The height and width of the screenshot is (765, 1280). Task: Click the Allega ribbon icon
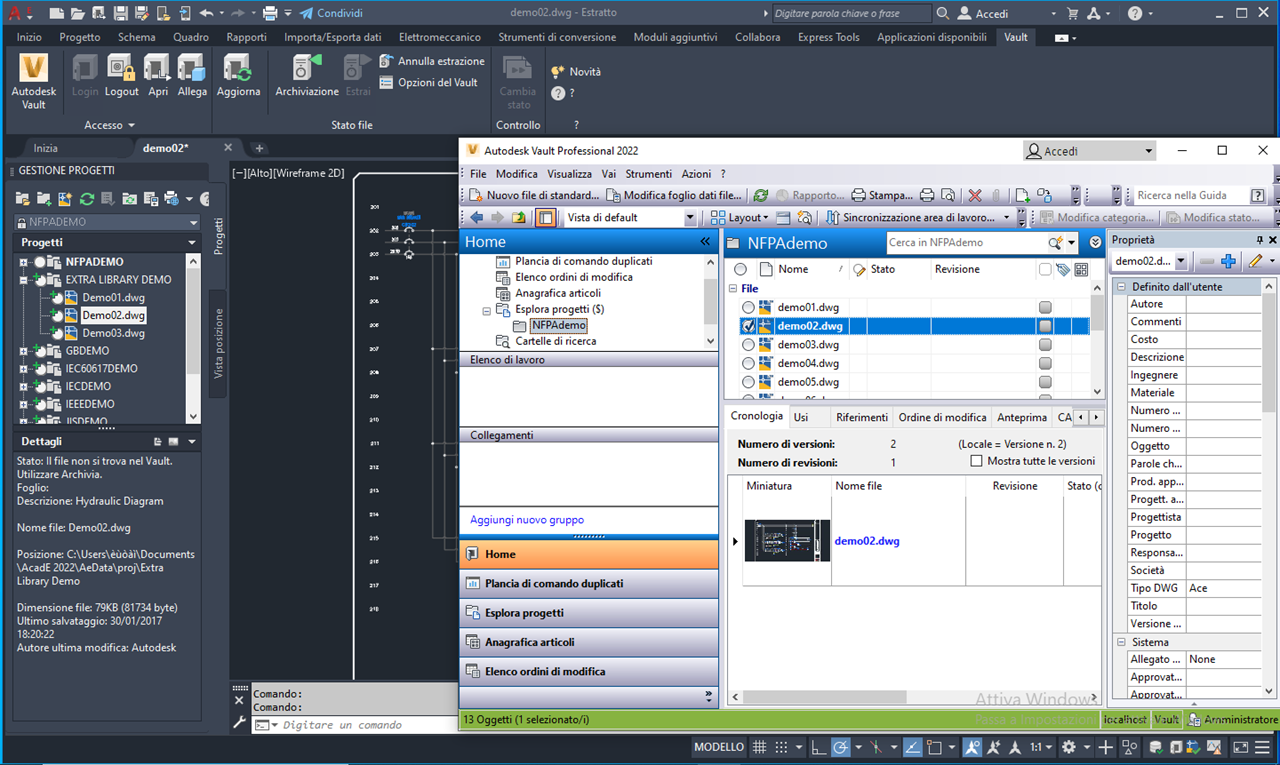pos(192,75)
